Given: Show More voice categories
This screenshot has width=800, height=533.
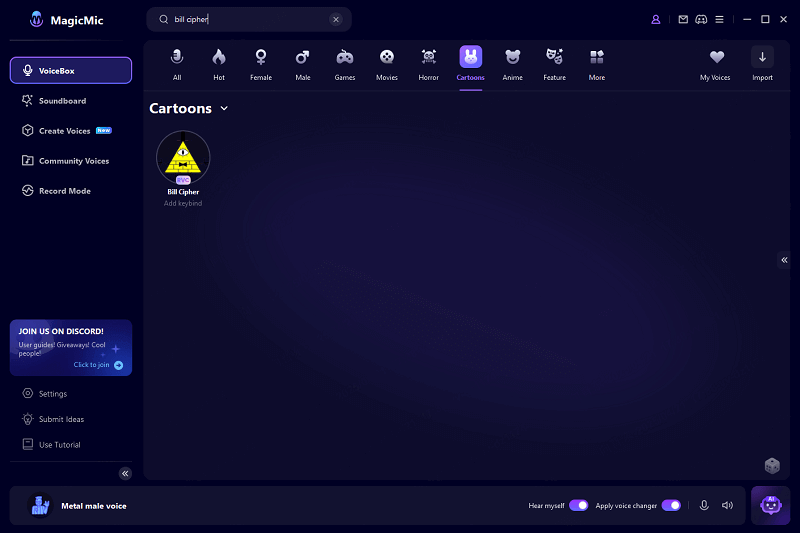Looking at the screenshot, I should point(596,65).
